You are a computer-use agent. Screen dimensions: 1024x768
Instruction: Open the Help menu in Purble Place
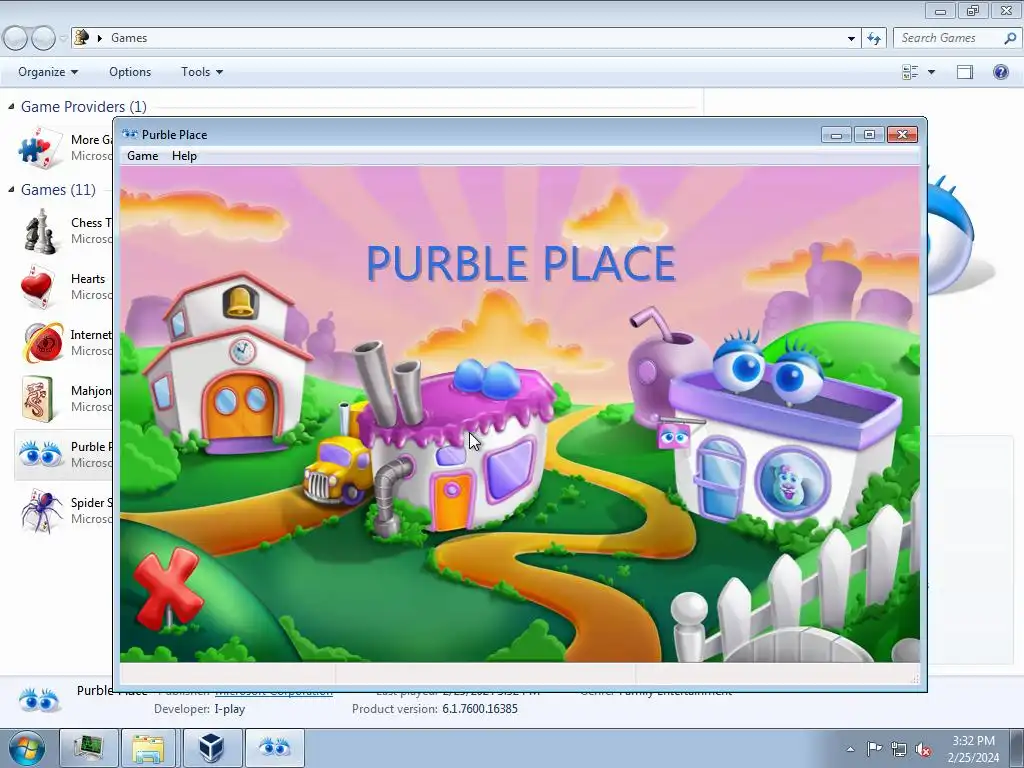184,156
